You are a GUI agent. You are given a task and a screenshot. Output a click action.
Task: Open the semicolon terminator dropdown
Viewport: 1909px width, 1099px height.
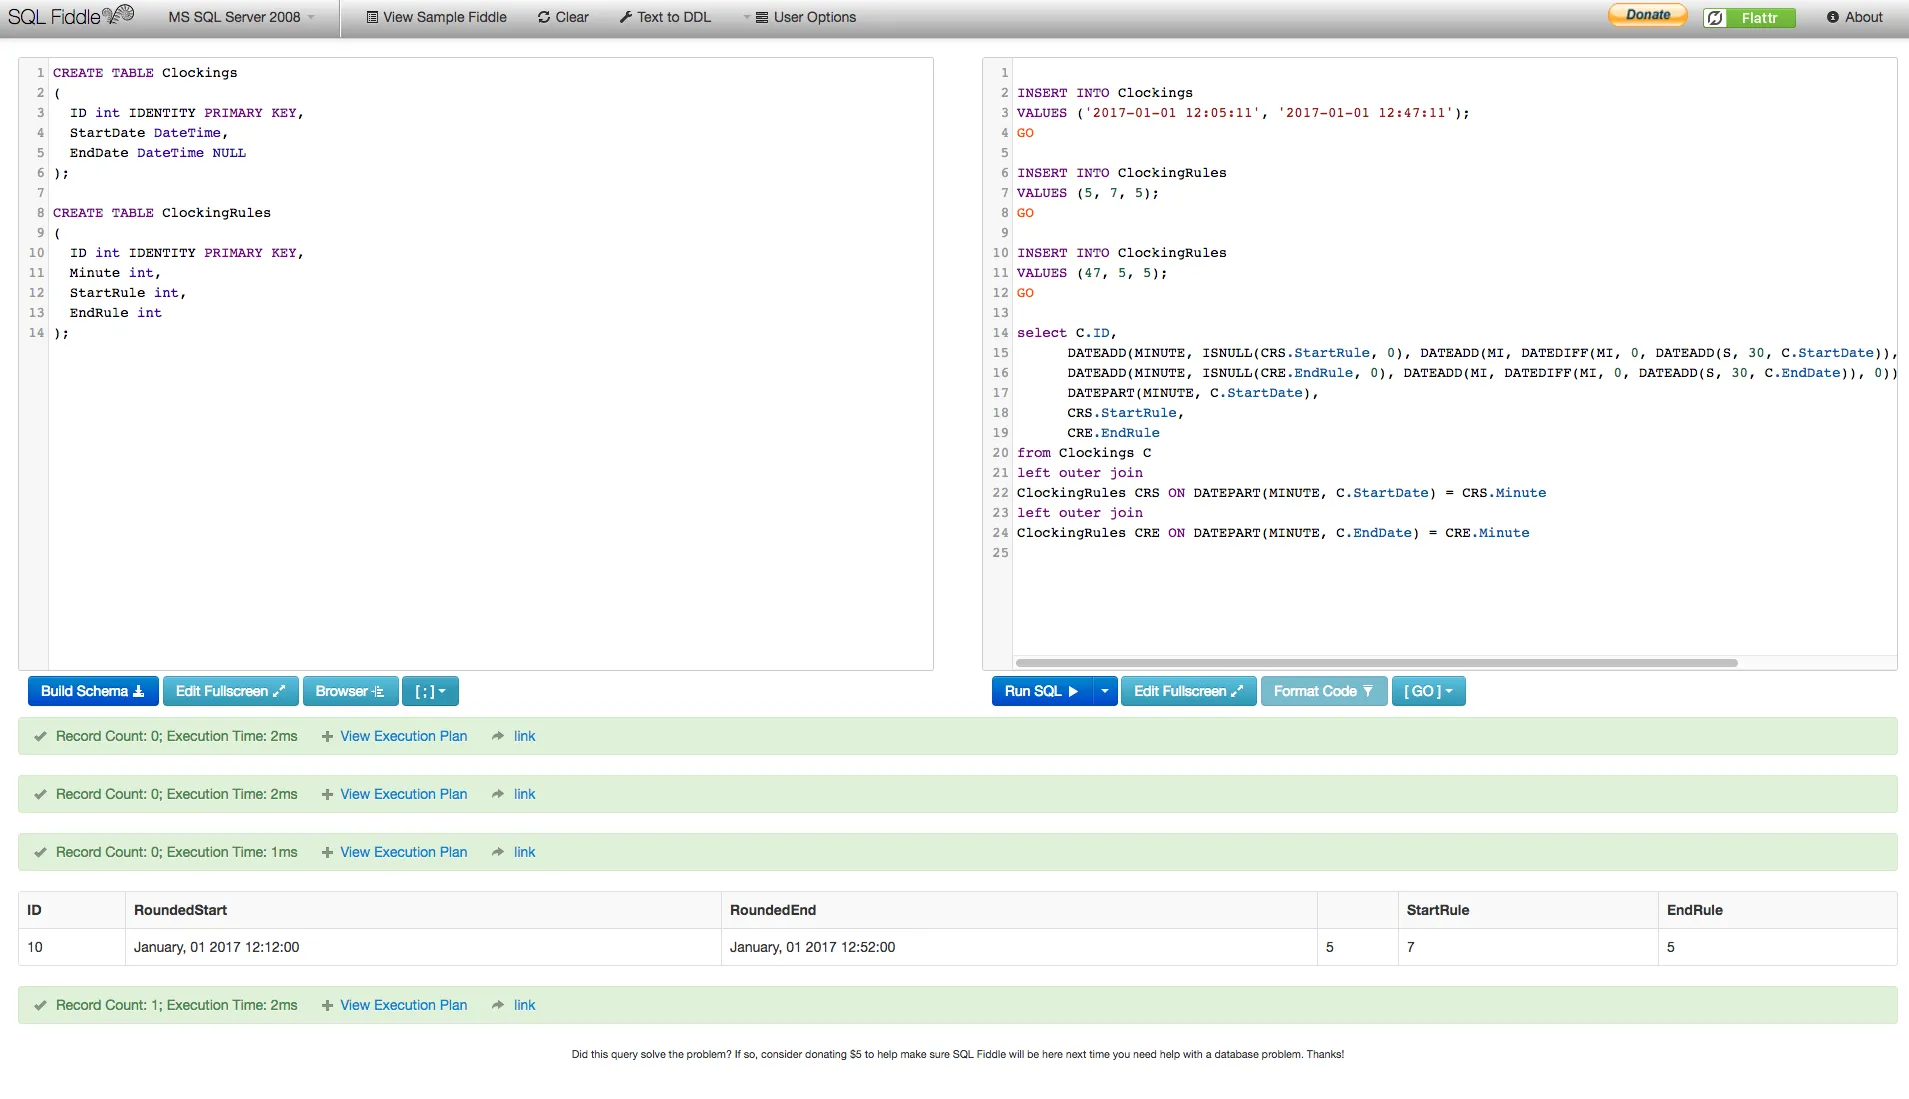[x=430, y=691]
